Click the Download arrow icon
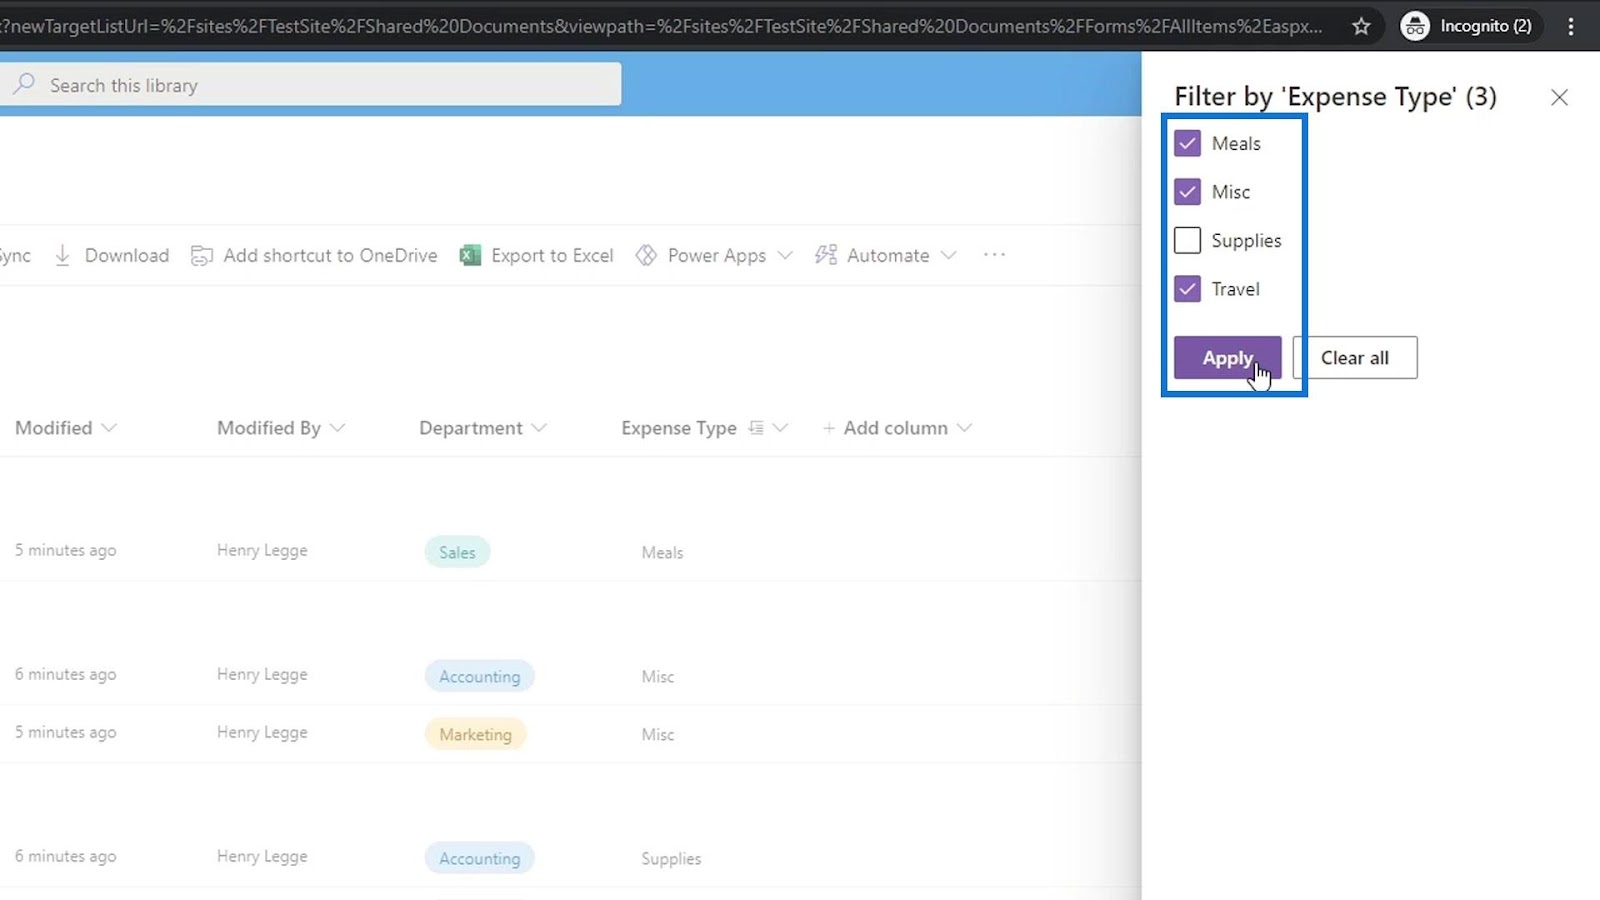This screenshot has width=1600, height=900. 62,255
